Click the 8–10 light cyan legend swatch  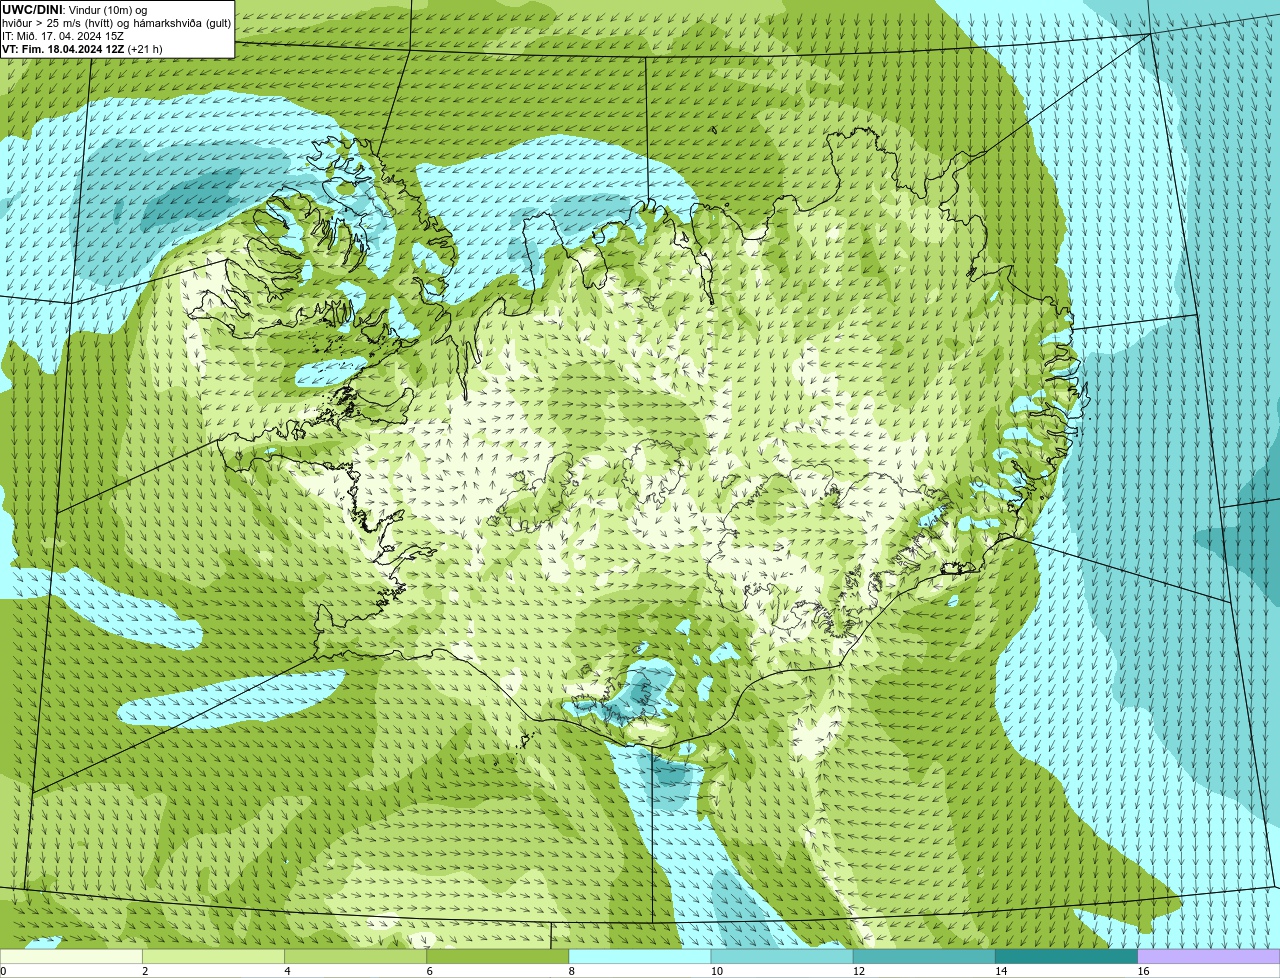click(640, 957)
